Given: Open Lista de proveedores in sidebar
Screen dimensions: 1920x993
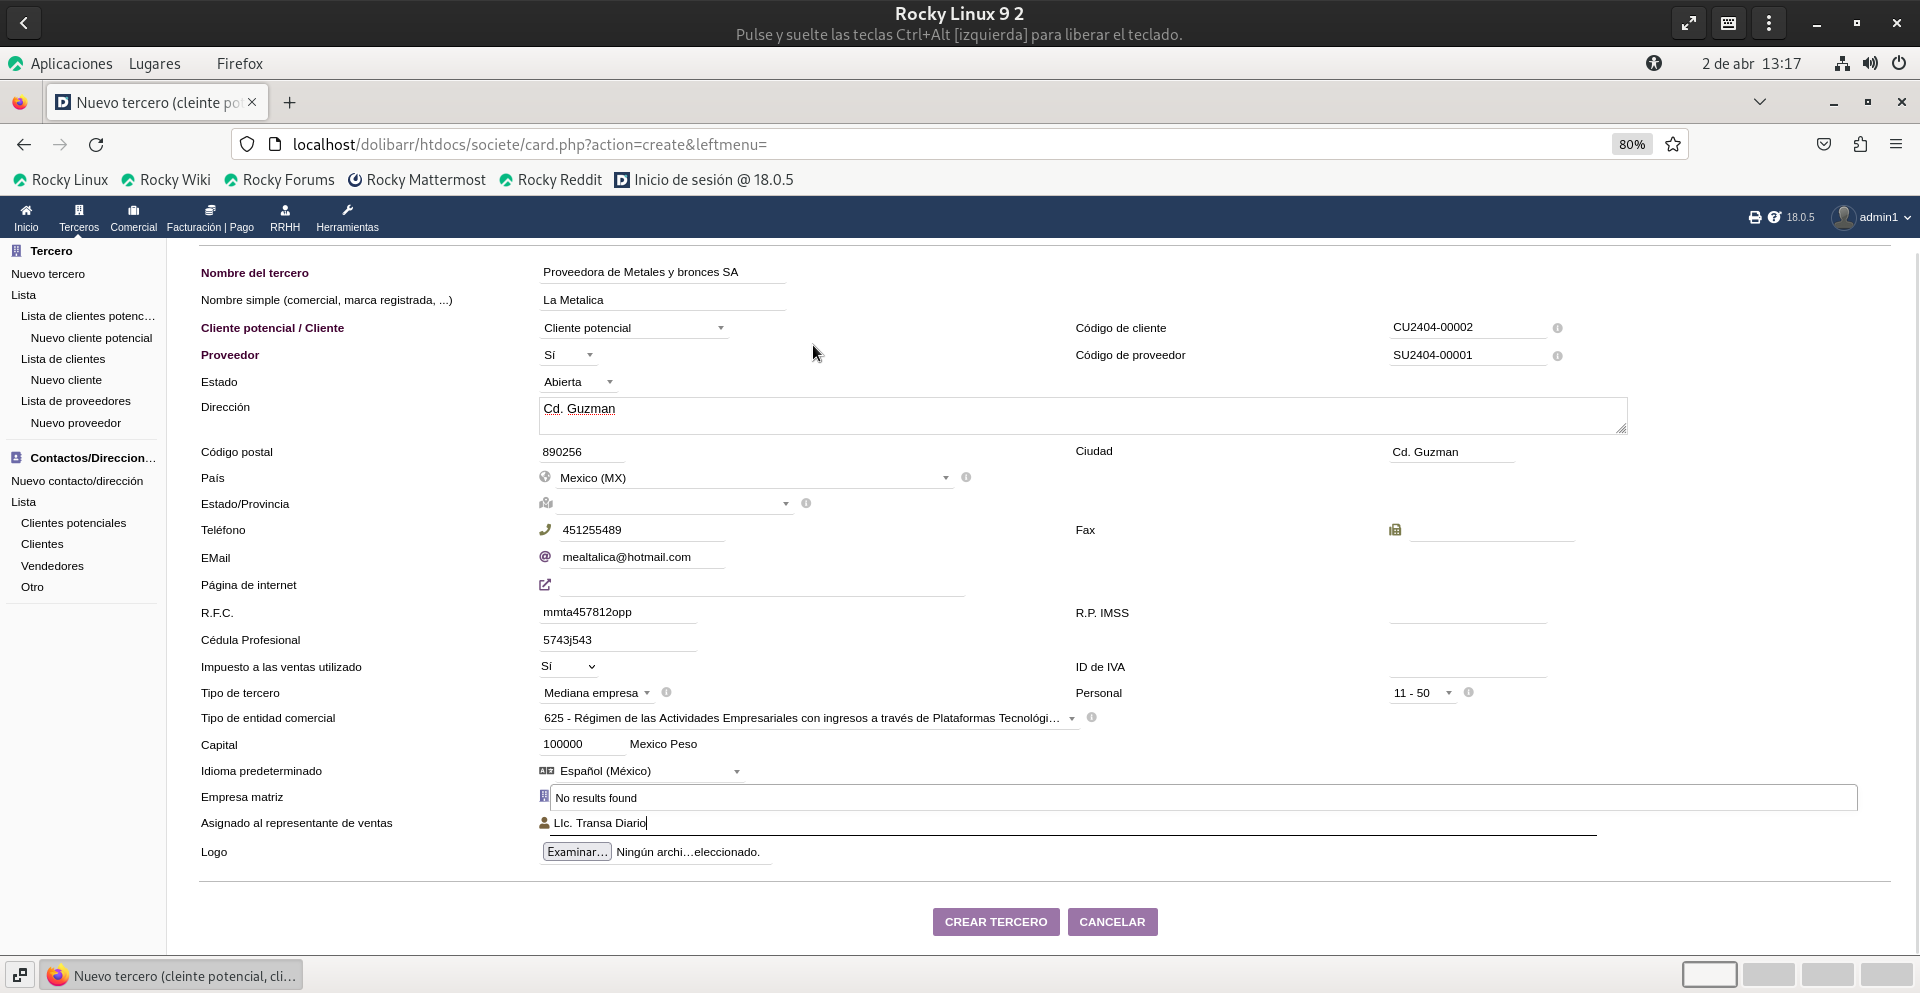Looking at the screenshot, I should point(76,401).
